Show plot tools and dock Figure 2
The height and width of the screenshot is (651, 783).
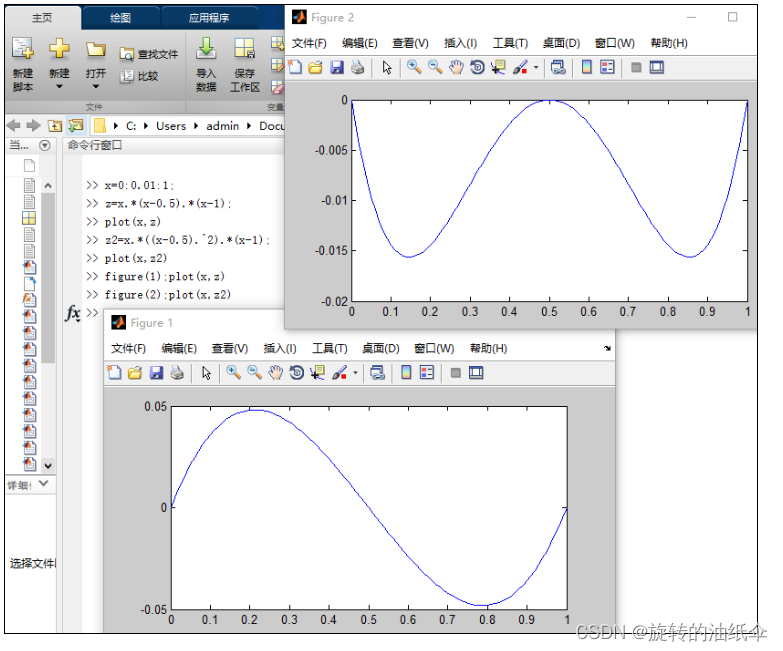[657, 67]
